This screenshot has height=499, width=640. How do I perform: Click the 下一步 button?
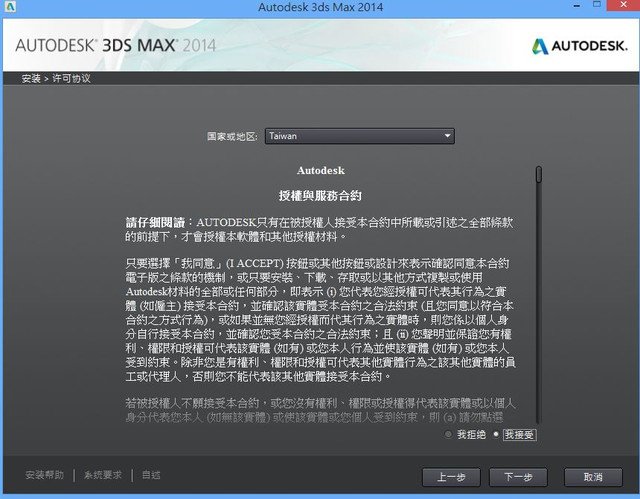tap(518, 477)
